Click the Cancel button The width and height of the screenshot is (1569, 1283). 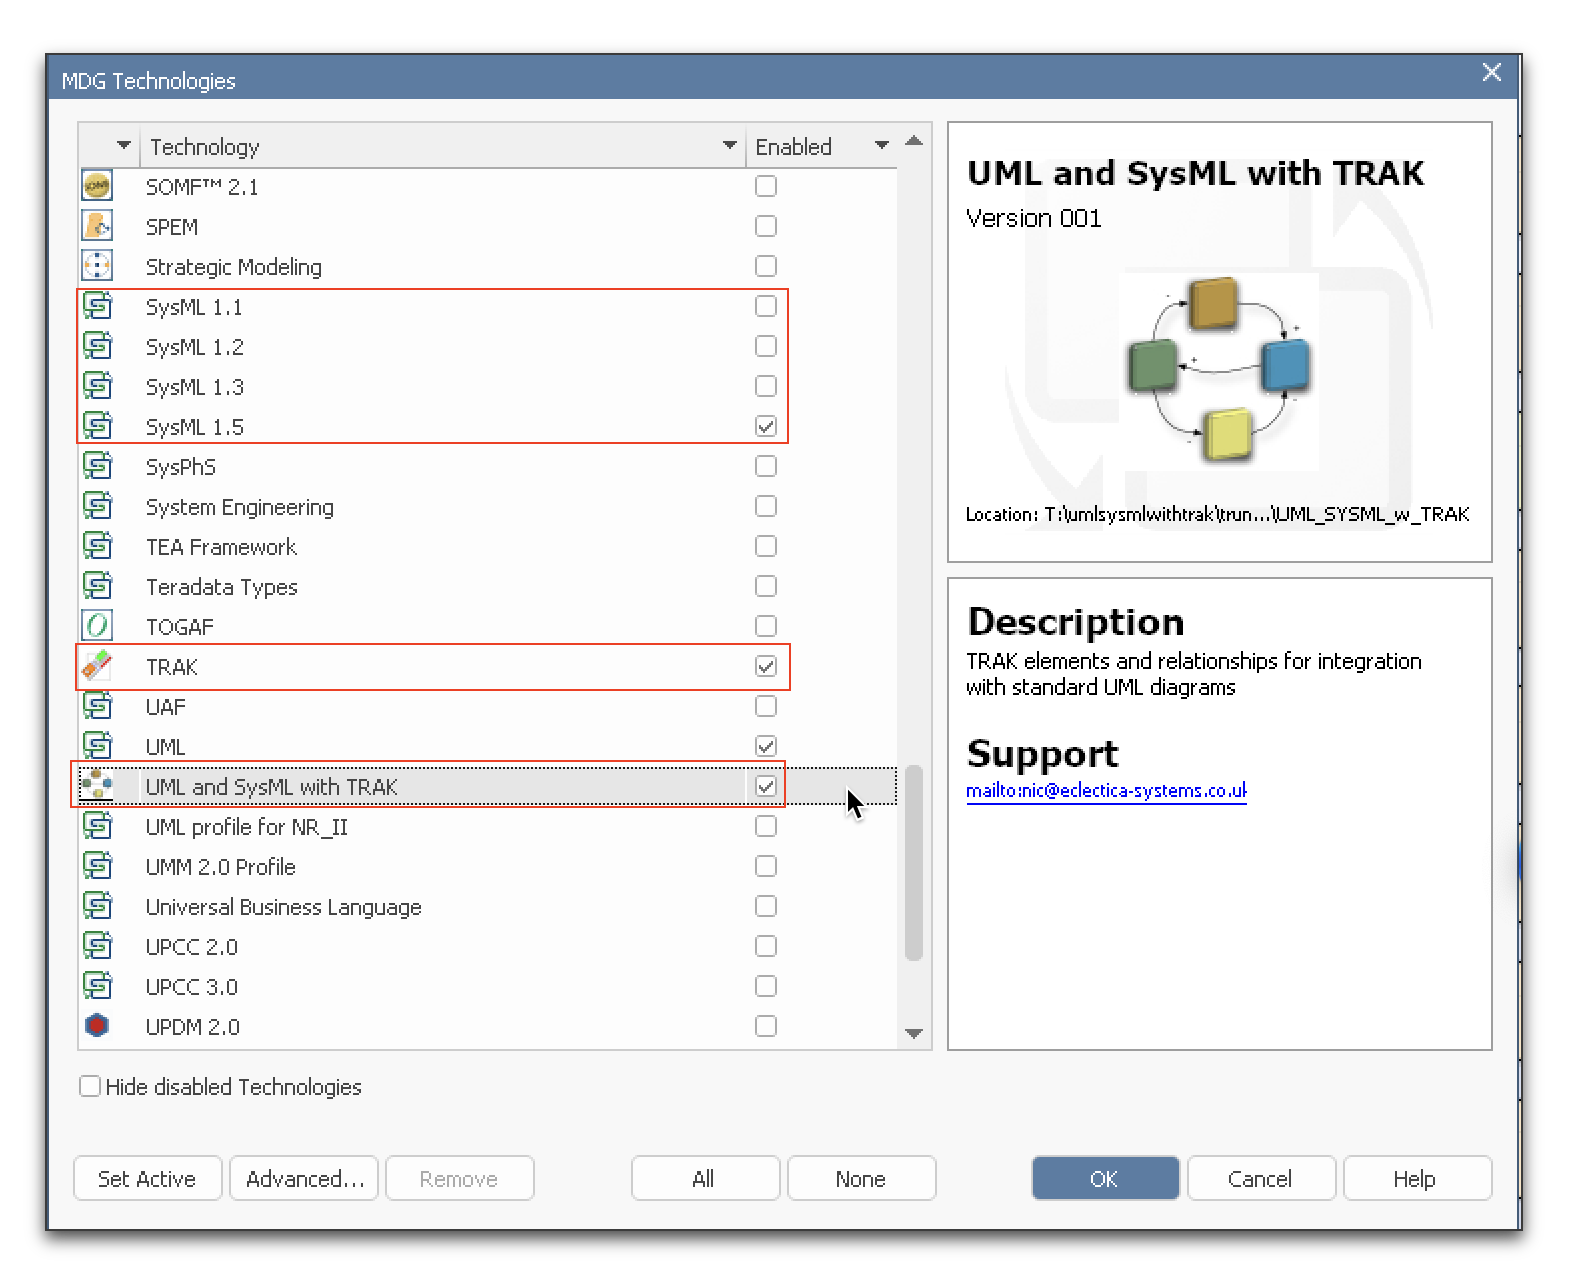(x=1261, y=1179)
